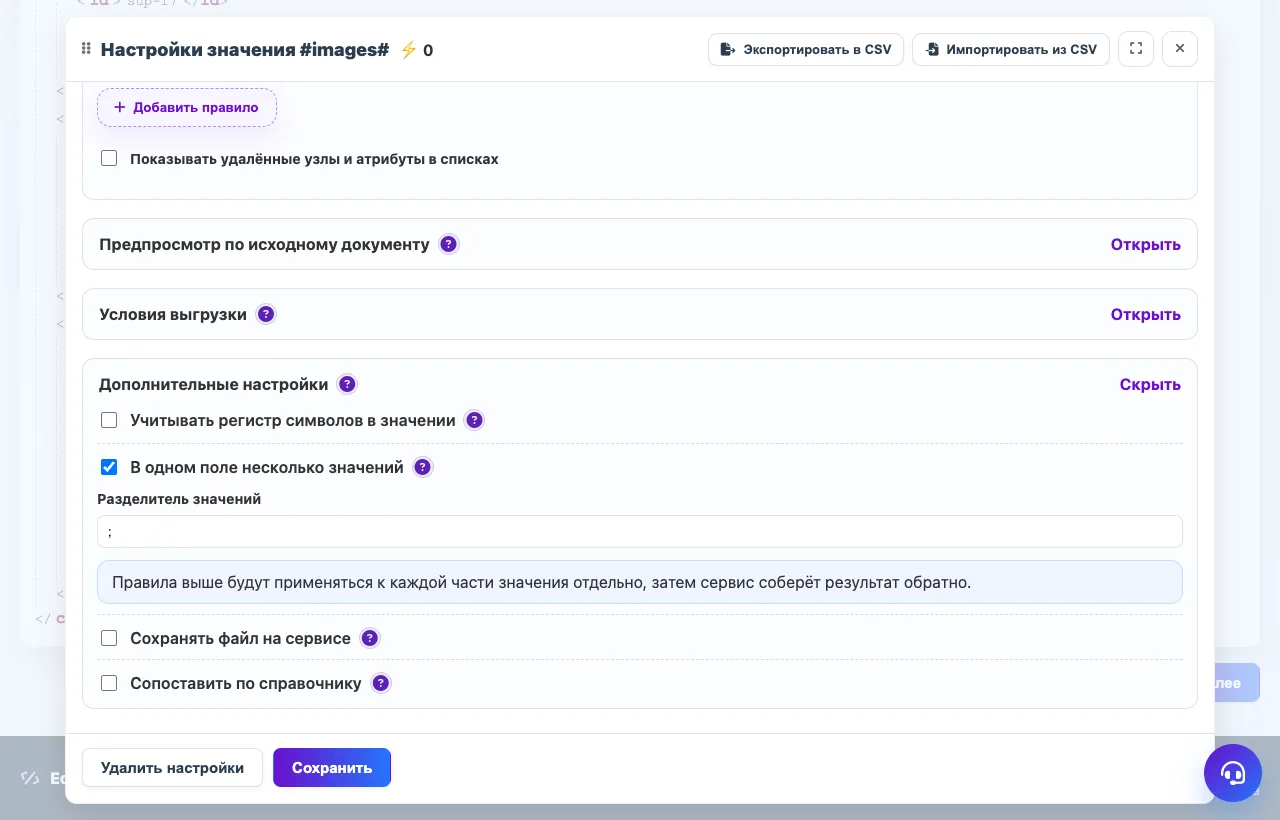This screenshot has width=1280, height=820.
Task: Uncheck В одном поле несколько значений
Action: [109, 467]
